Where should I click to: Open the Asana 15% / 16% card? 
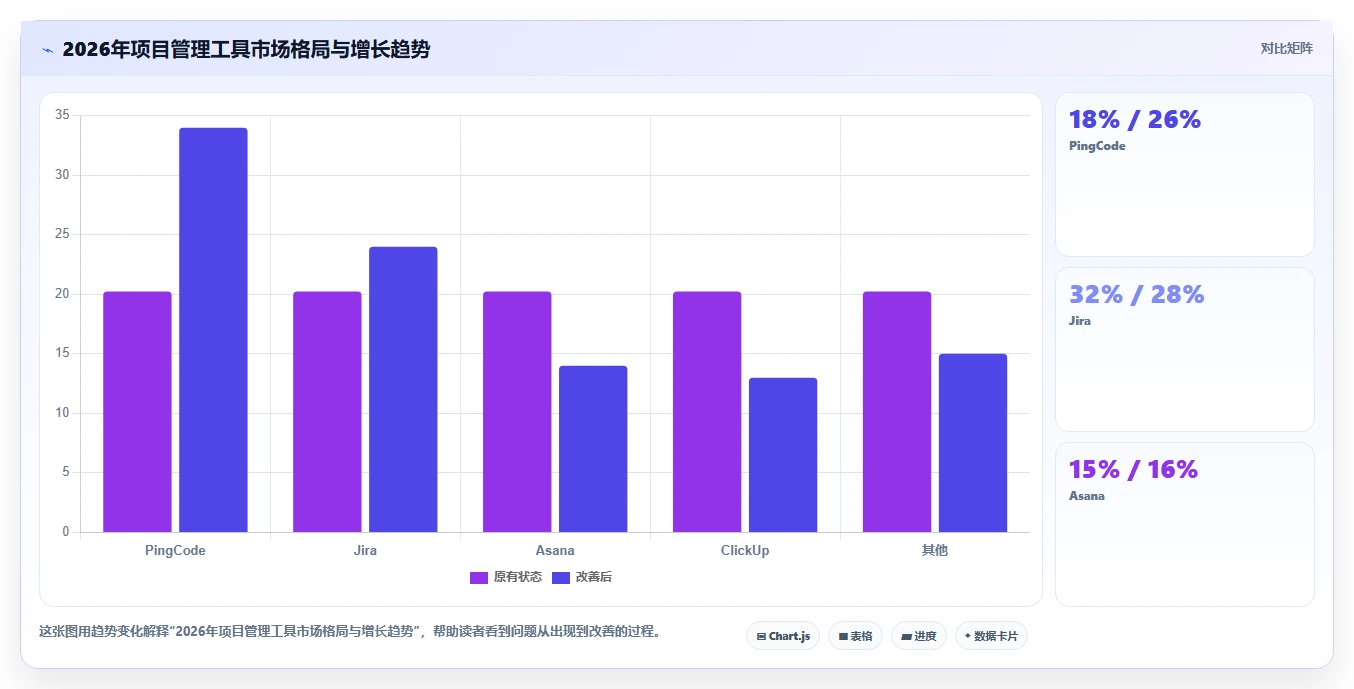pyautogui.click(x=1185, y=524)
